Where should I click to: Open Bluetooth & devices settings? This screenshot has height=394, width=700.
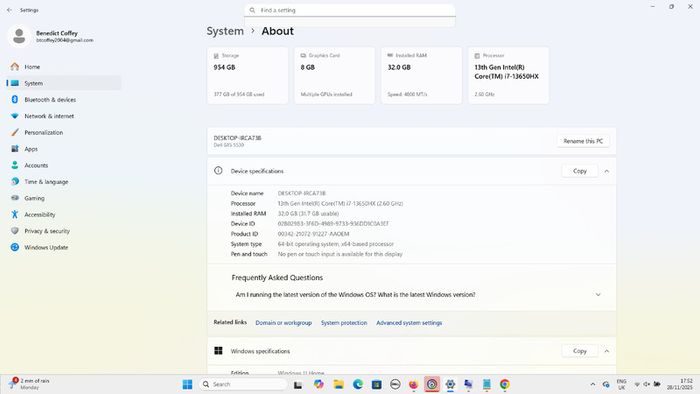coord(63,100)
